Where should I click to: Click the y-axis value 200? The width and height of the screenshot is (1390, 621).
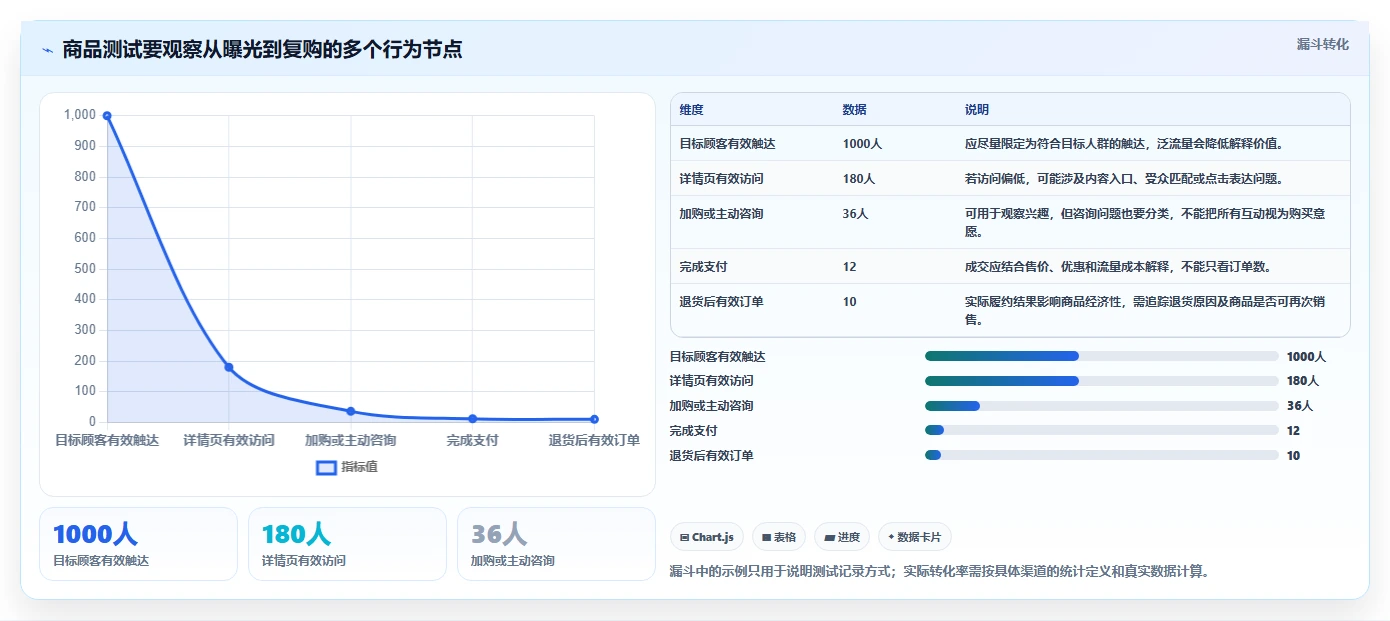[x=85, y=360]
